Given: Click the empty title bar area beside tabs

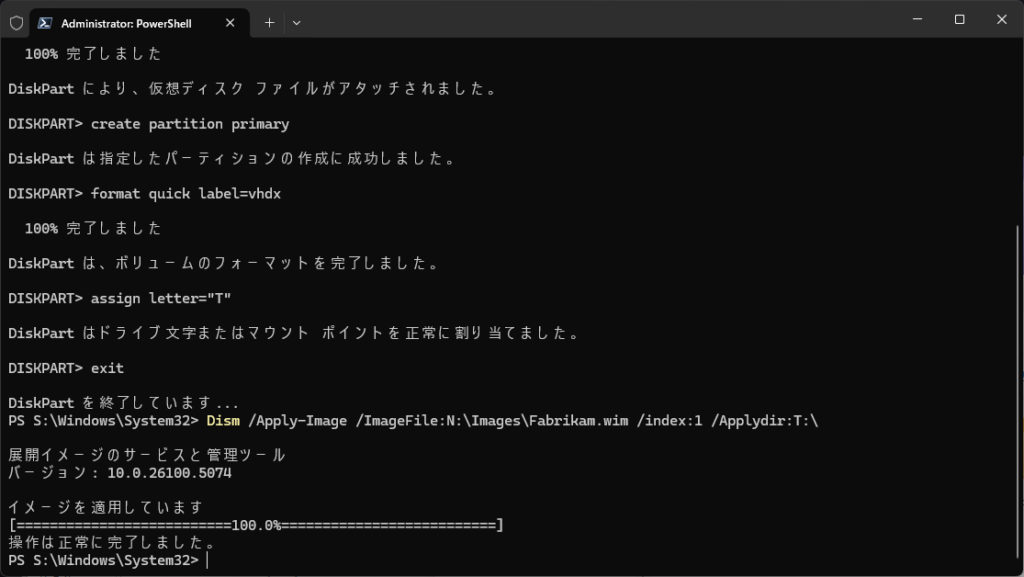Looking at the screenshot, I should (x=600, y=20).
